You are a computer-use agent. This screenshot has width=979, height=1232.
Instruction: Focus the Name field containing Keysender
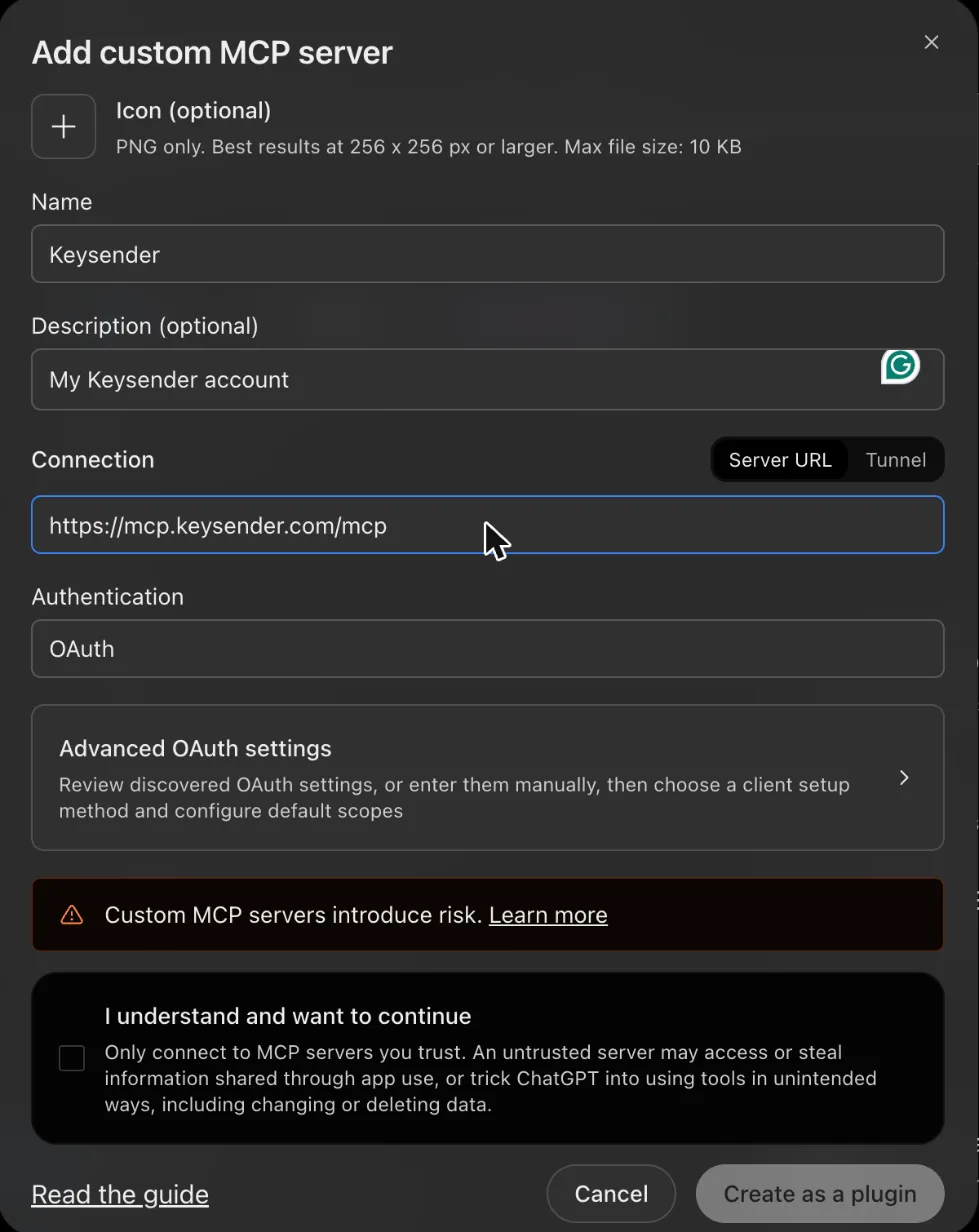(488, 254)
